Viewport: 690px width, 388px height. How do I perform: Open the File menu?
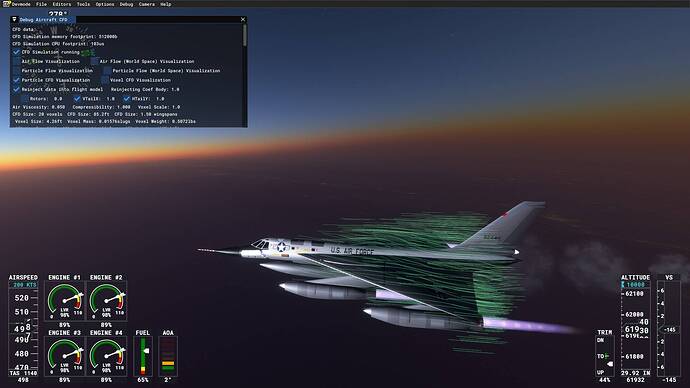tap(41, 4)
